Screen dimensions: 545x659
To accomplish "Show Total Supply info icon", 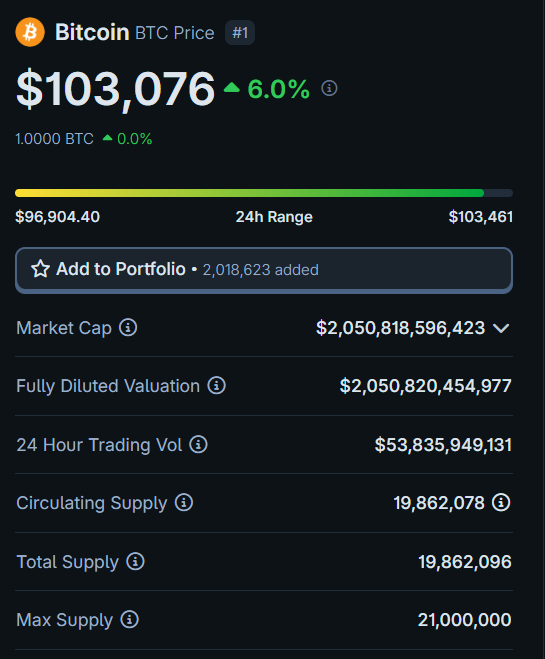I will [135, 561].
